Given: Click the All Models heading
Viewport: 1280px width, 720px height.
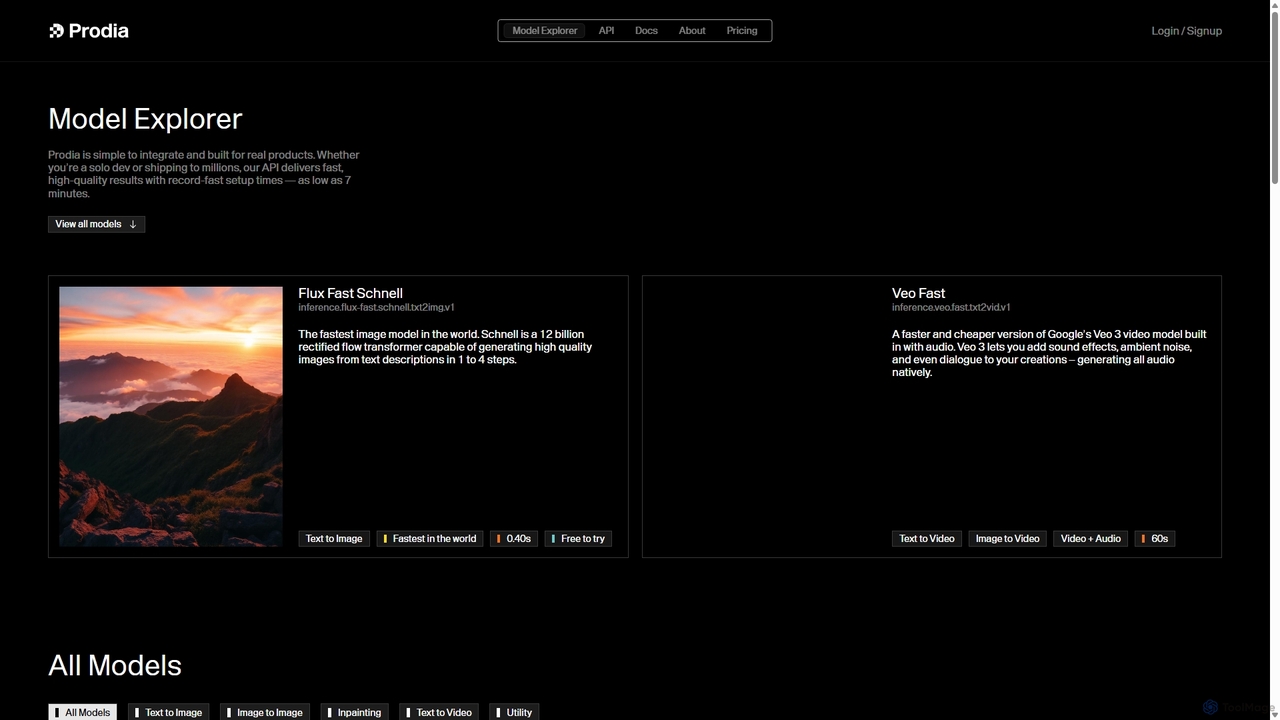Looking at the screenshot, I should coord(115,666).
